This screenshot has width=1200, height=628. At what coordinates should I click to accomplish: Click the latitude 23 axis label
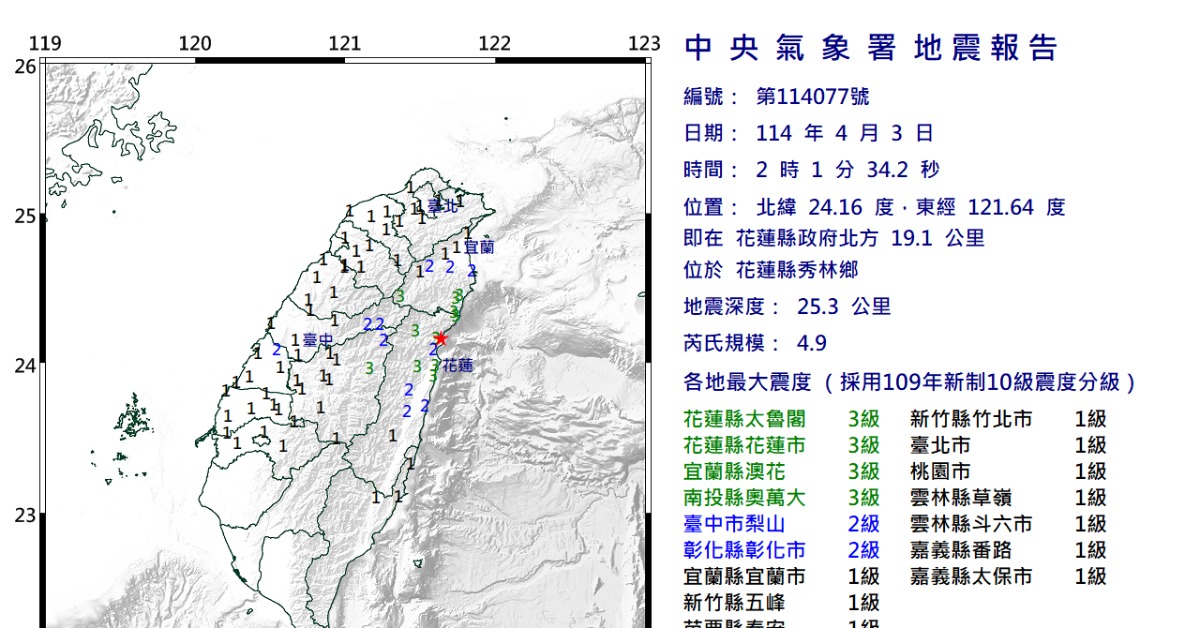click(25, 516)
